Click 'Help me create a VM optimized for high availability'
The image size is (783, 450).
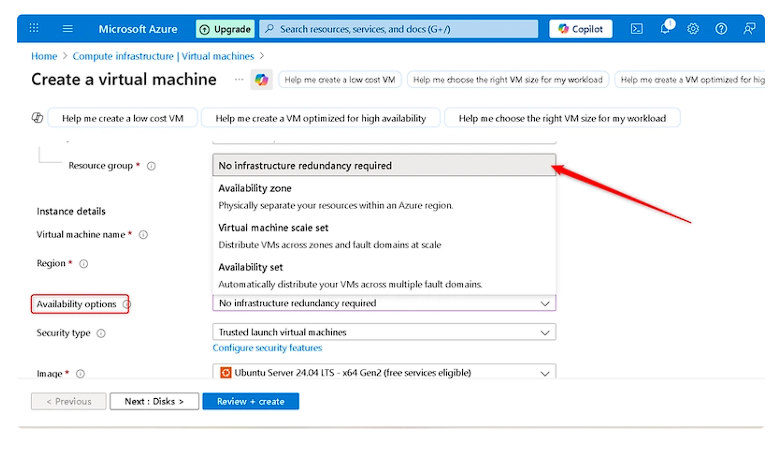(x=321, y=118)
